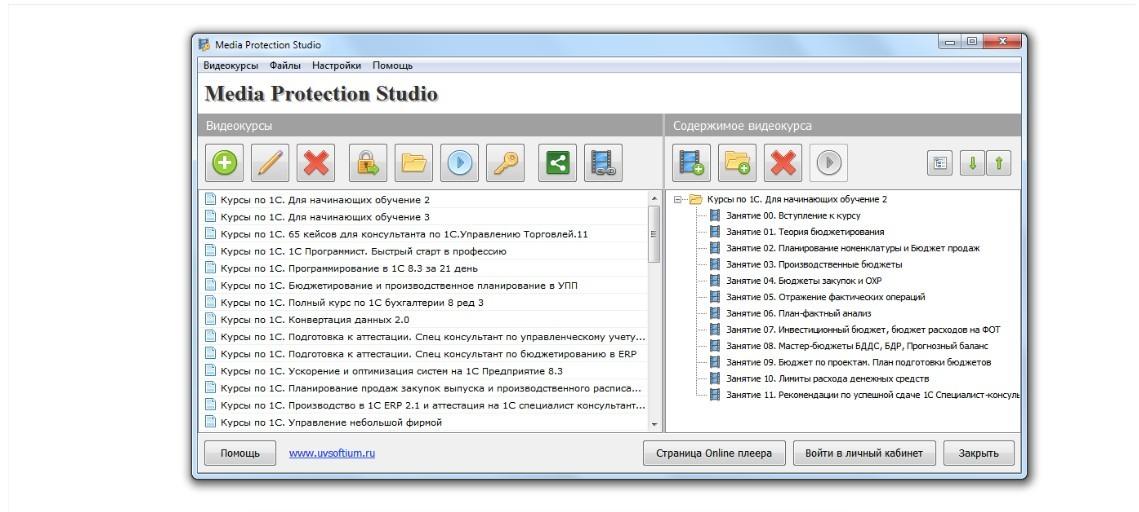1139x512 pixels.
Task: Open the www.uvsoftium.ru link
Action: tap(325, 453)
